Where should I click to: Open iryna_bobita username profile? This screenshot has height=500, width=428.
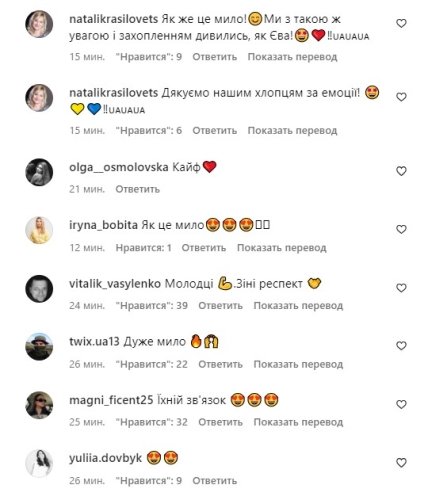pyautogui.click(x=103, y=225)
